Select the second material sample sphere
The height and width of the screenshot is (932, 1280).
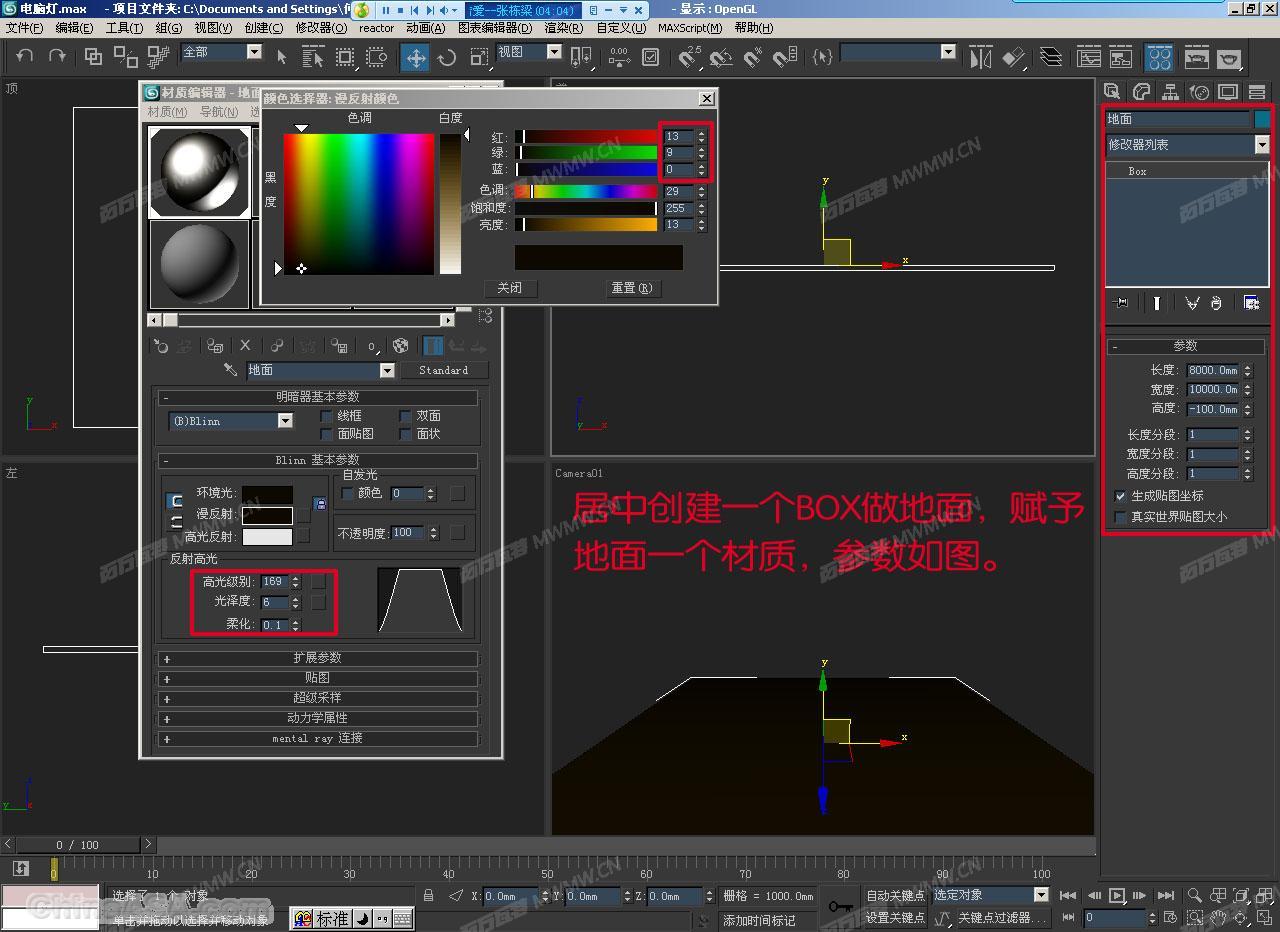(199, 263)
